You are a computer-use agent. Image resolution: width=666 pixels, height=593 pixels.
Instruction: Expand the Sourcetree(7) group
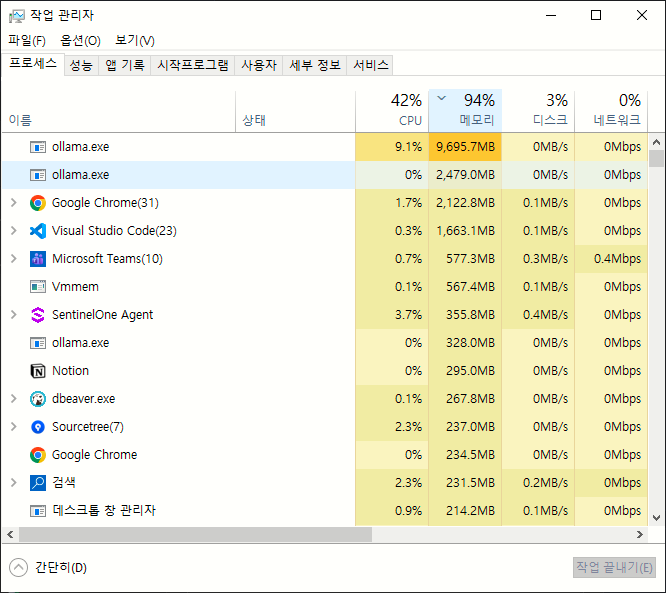[14, 427]
